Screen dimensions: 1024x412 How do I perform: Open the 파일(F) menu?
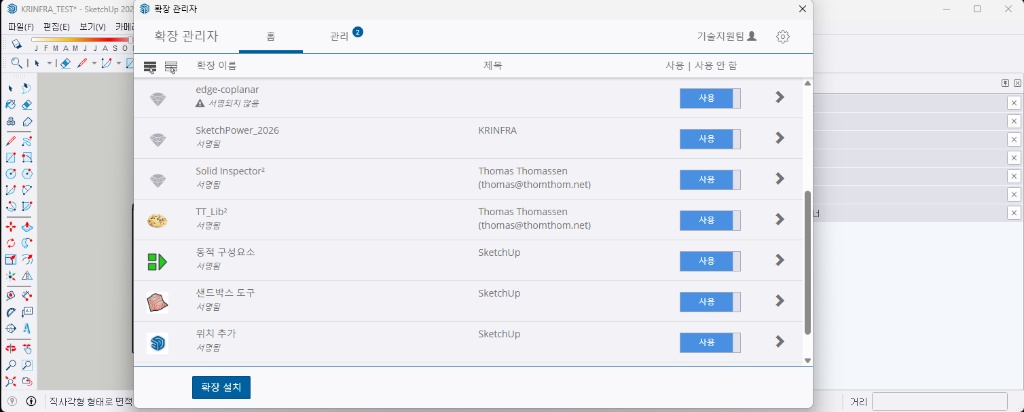click(x=21, y=27)
